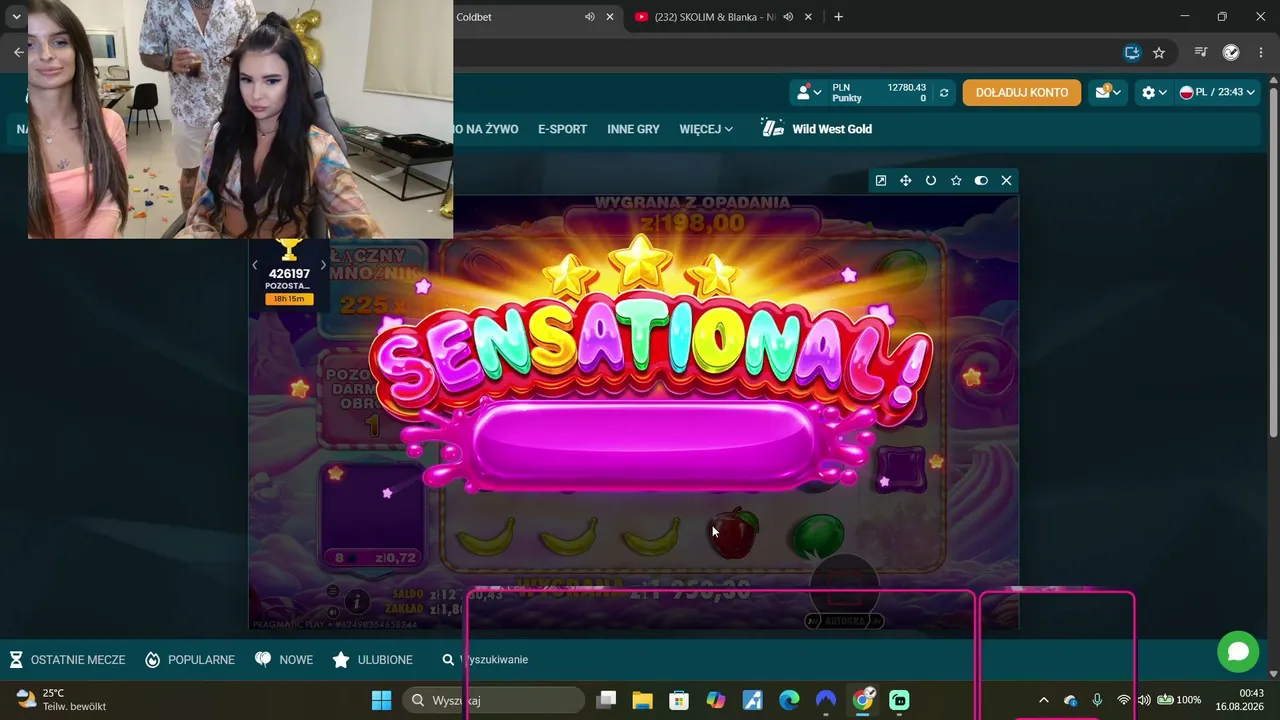Switch to the SKOLIM & Blanka YouTube tab
The height and width of the screenshot is (720, 1280).
click(714, 17)
